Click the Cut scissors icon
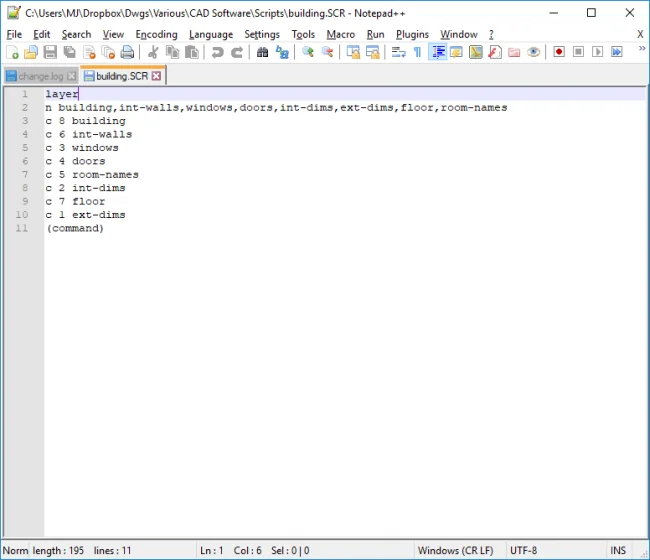Screen dimensions: 650x560 point(153,52)
